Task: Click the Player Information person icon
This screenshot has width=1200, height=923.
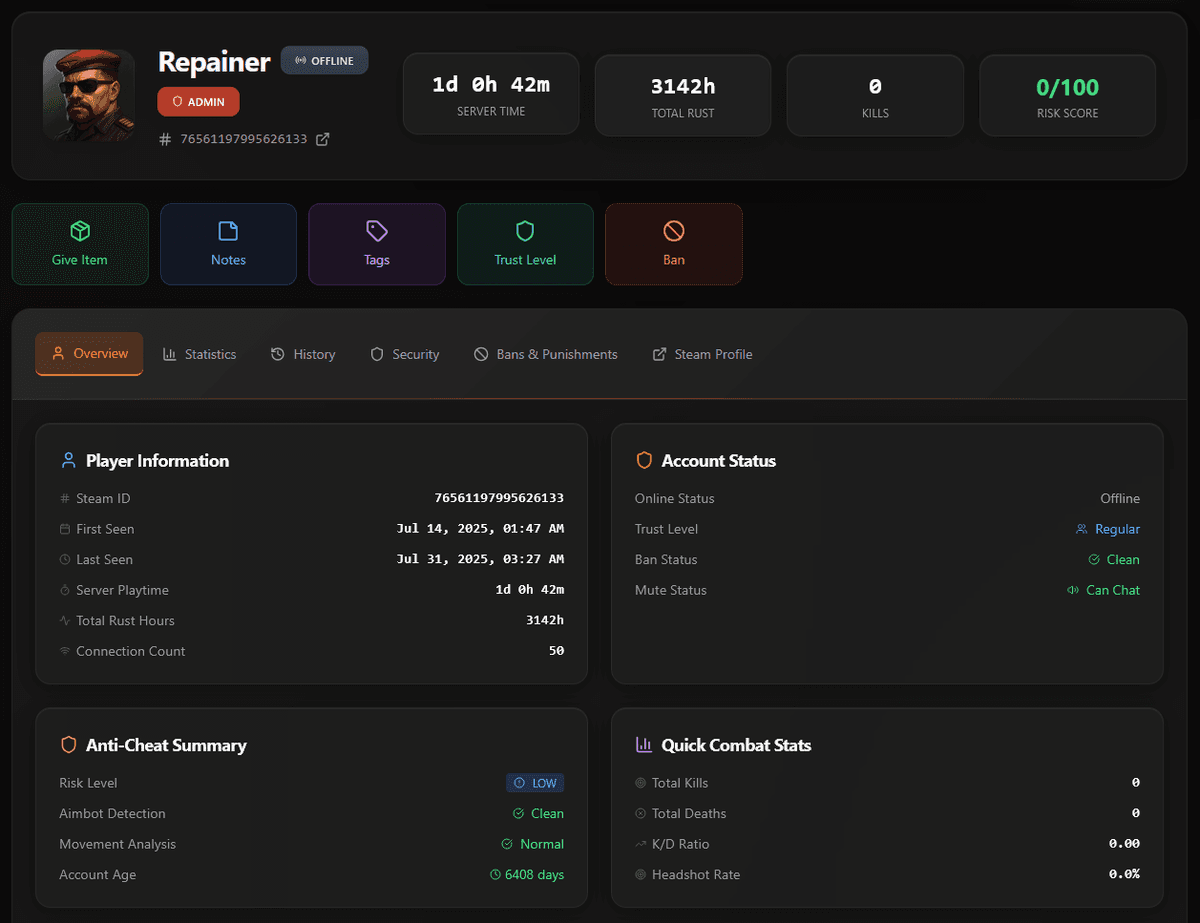Action: pos(68,460)
